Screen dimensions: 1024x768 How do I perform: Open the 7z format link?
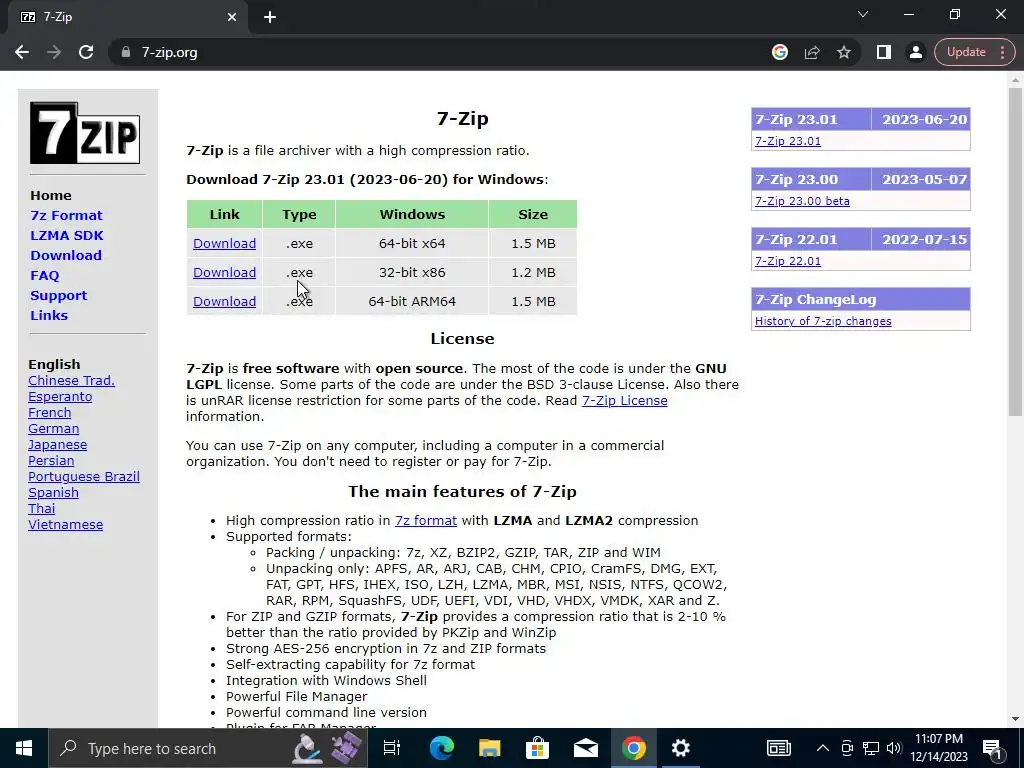pos(426,520)
